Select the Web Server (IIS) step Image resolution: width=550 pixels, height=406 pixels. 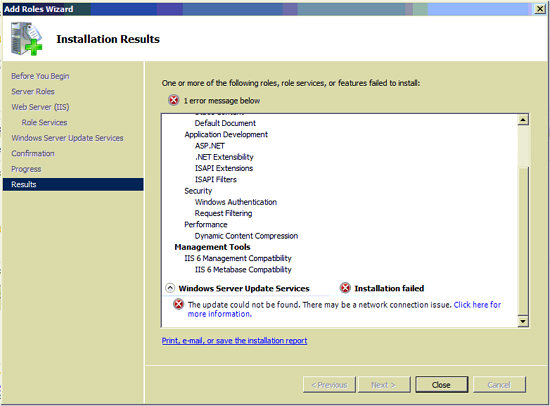click(x=40, y=107)
